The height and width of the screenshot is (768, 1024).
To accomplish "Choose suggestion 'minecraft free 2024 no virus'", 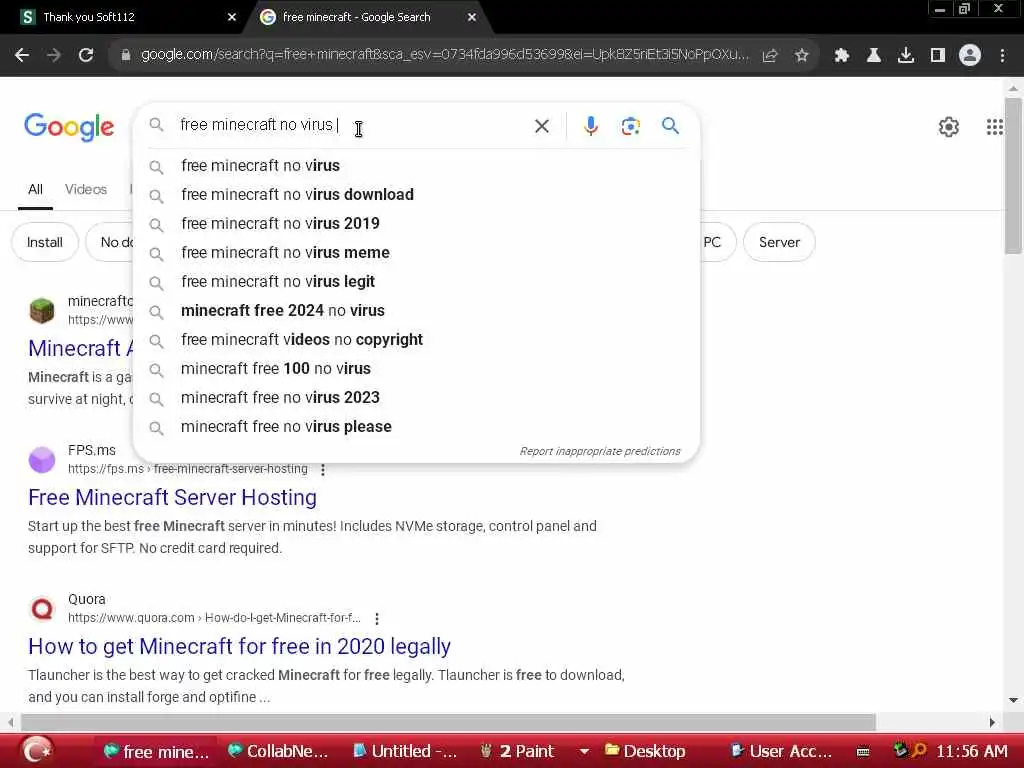I will pos(416,311).
